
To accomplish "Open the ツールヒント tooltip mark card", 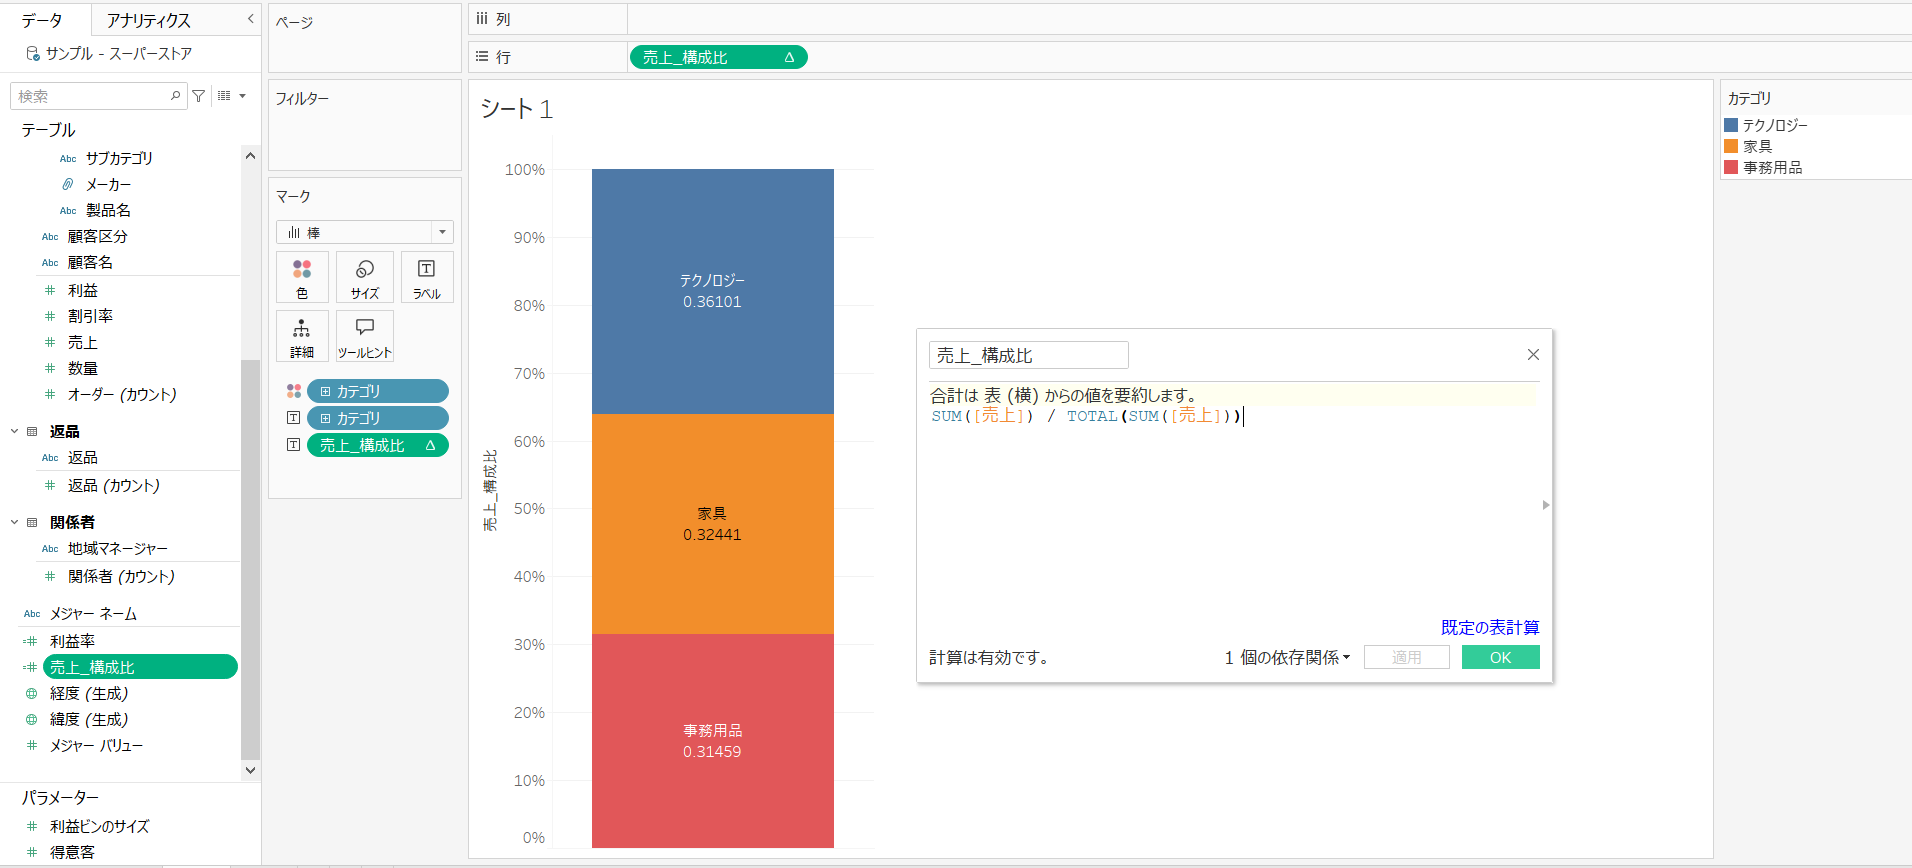I will coord(365,336).
